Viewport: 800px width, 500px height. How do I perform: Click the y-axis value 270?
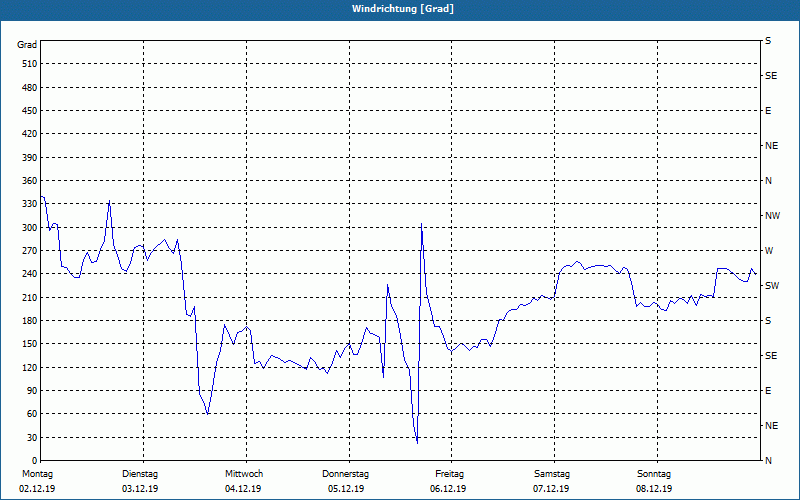click(x=30, y=251)
